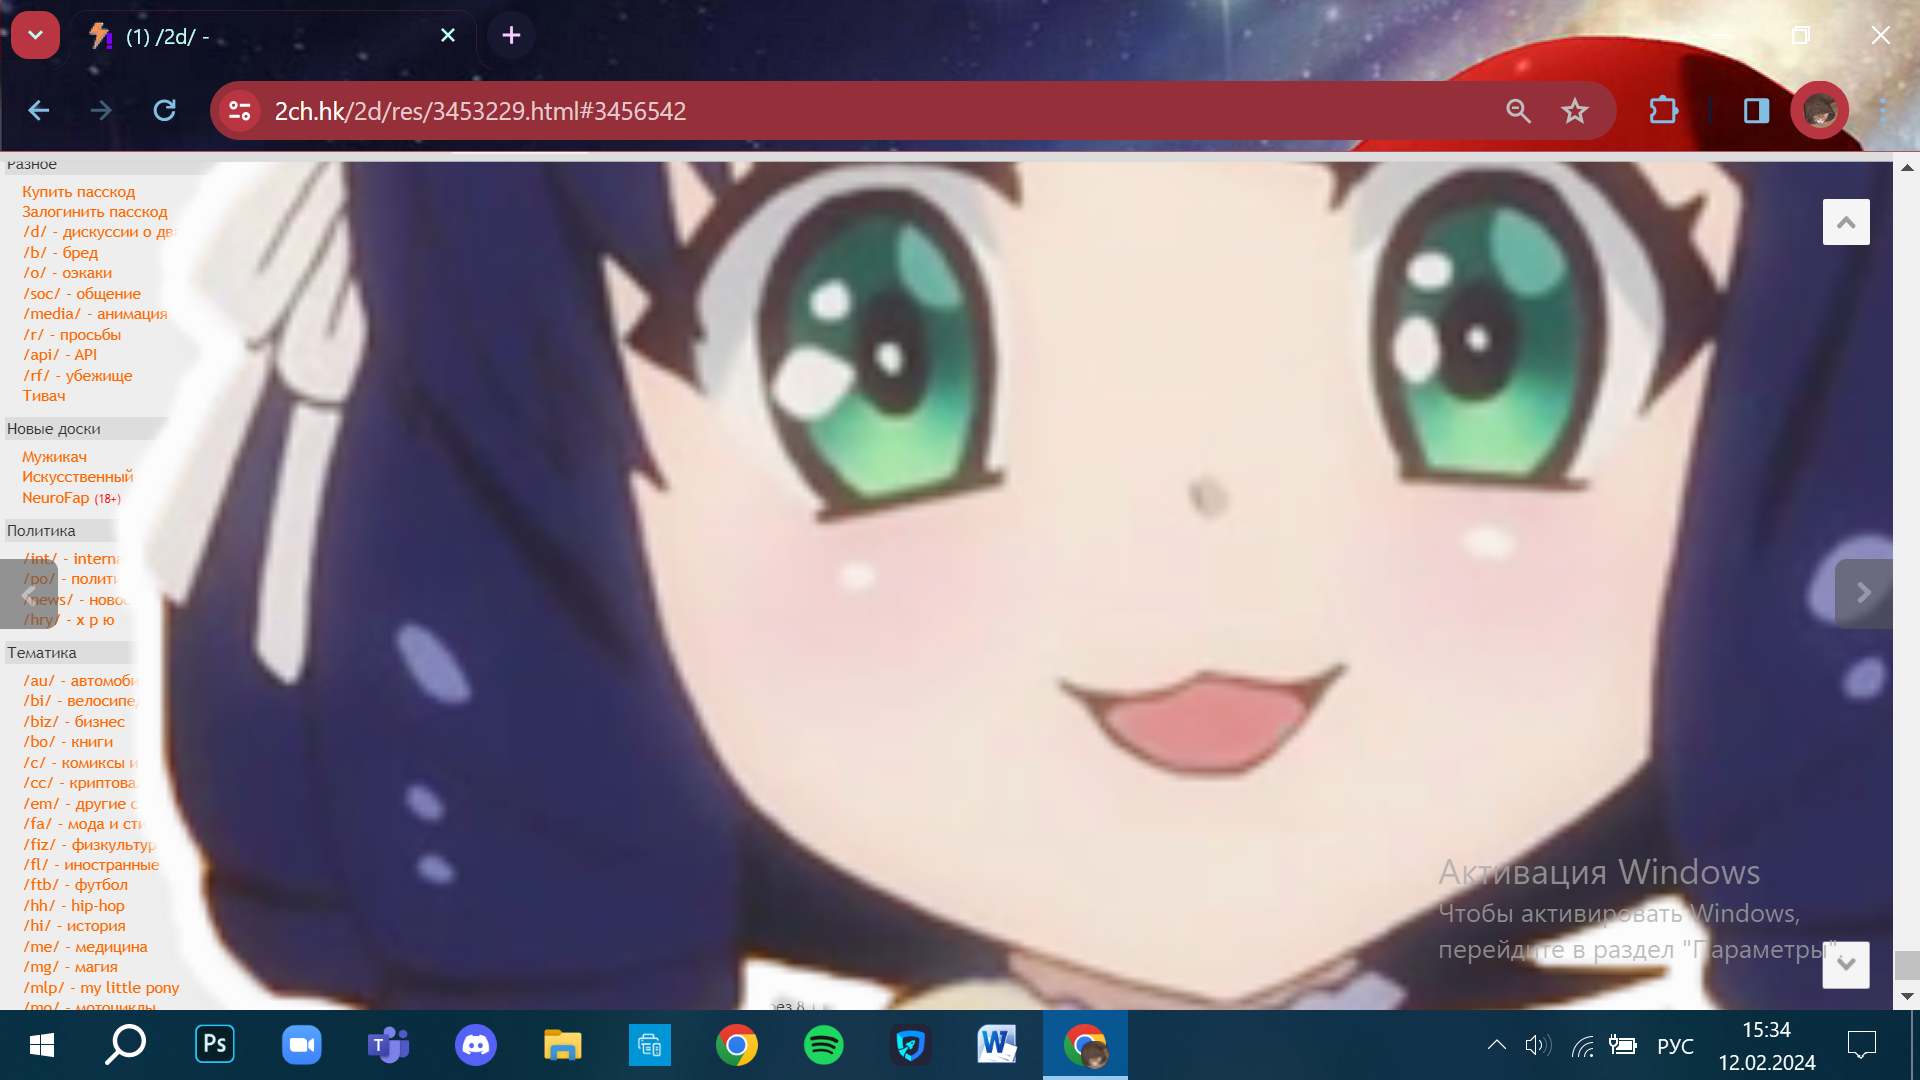
Task: Go to /au/ - автомобили board
Action: [80, 680]
